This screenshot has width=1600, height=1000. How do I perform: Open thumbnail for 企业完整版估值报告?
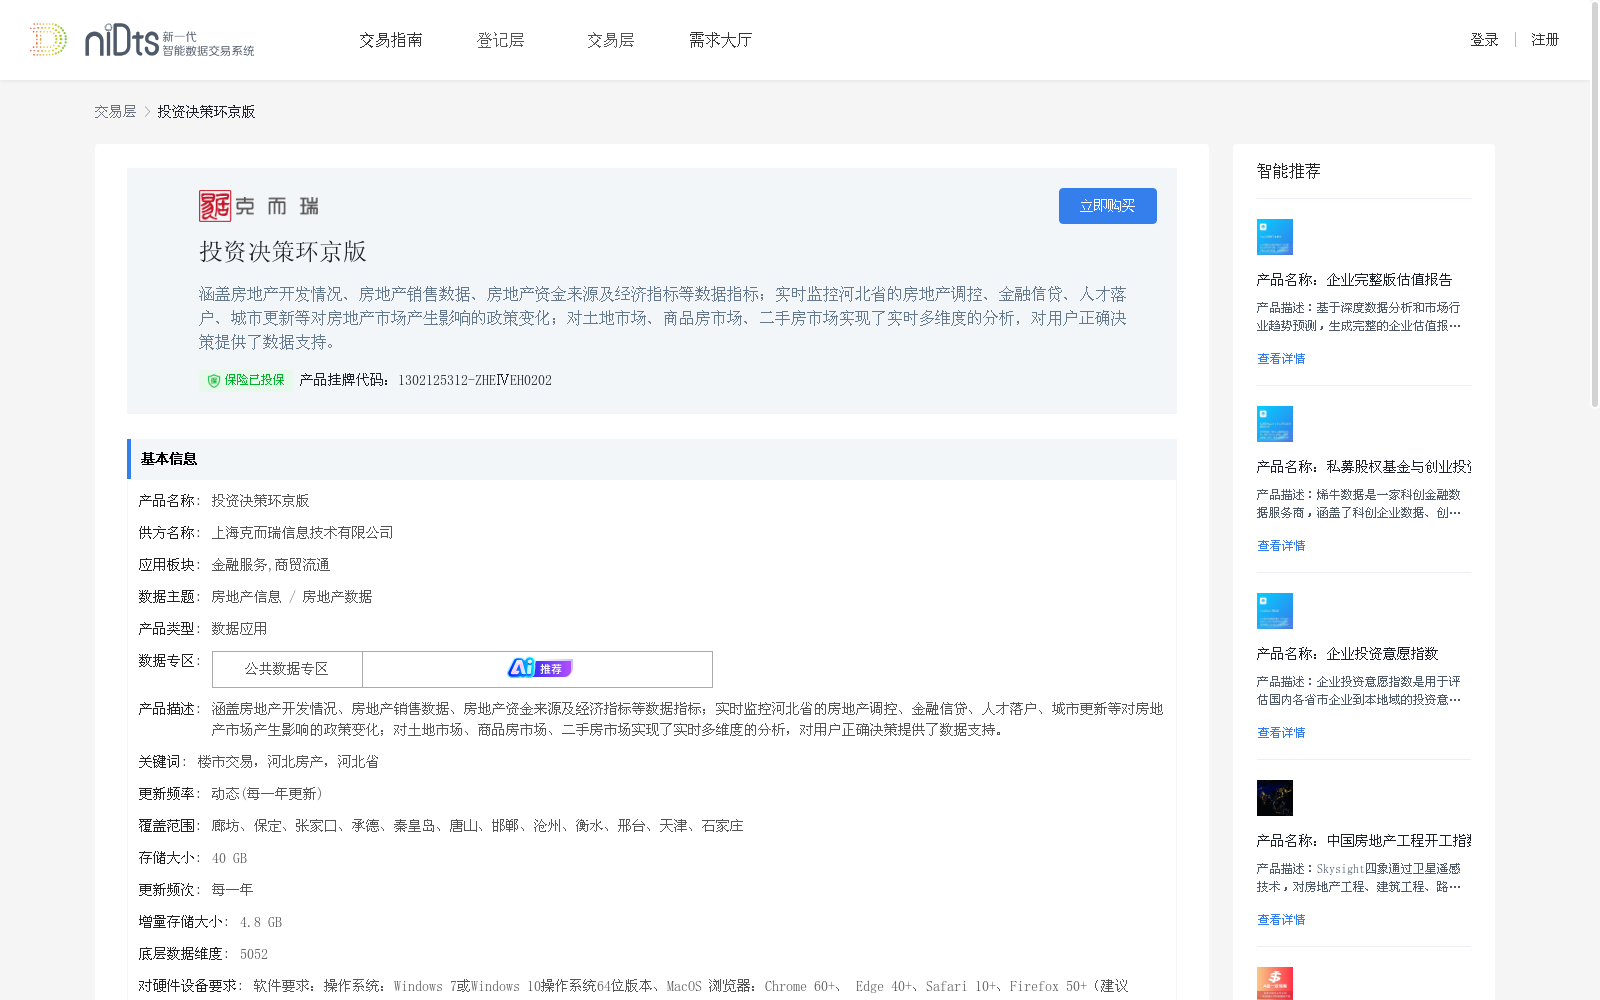1275,237
